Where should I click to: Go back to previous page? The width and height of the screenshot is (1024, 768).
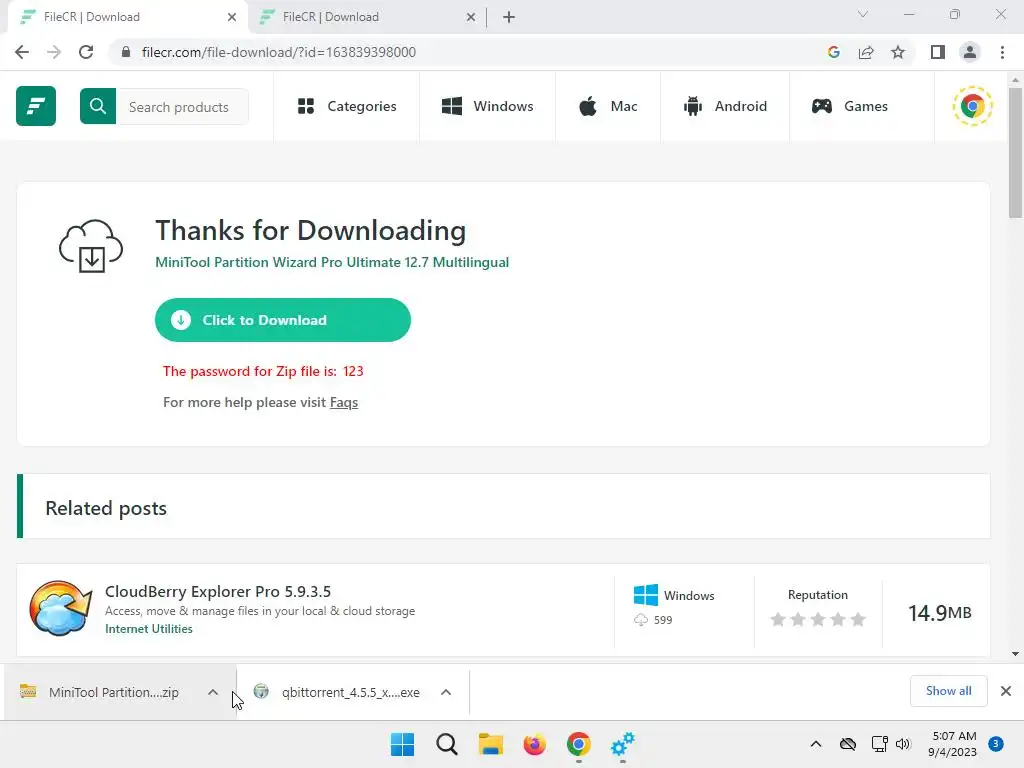22,52
